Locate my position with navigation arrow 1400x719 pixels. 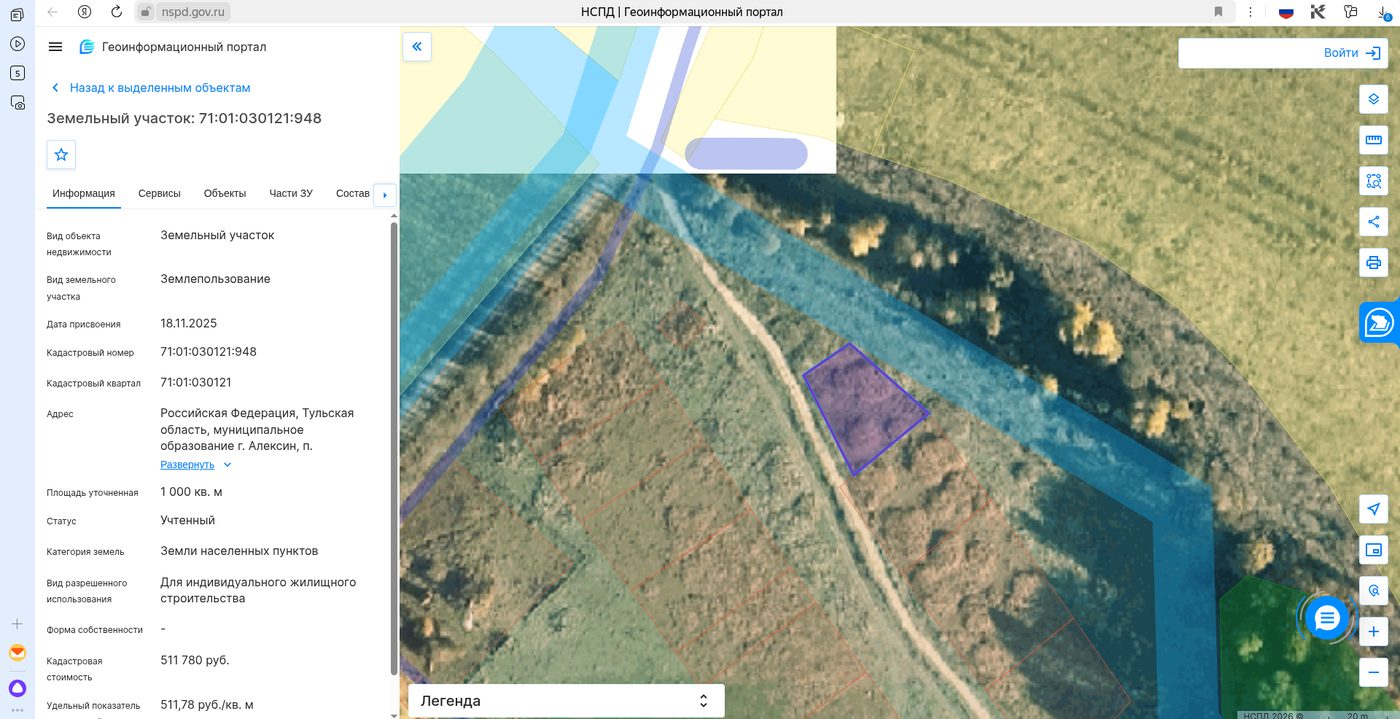tap(1374, 509)
